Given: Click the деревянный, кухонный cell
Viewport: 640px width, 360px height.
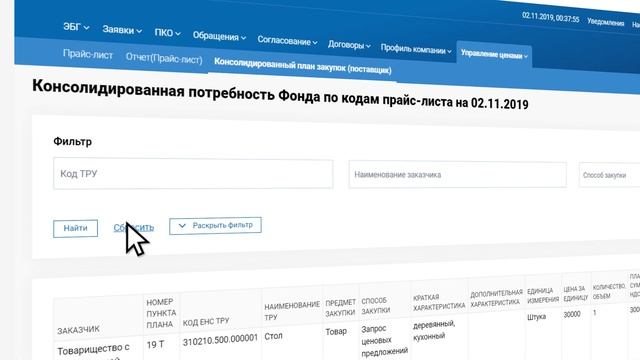Looking at the screenshot, I should point(433,330).
